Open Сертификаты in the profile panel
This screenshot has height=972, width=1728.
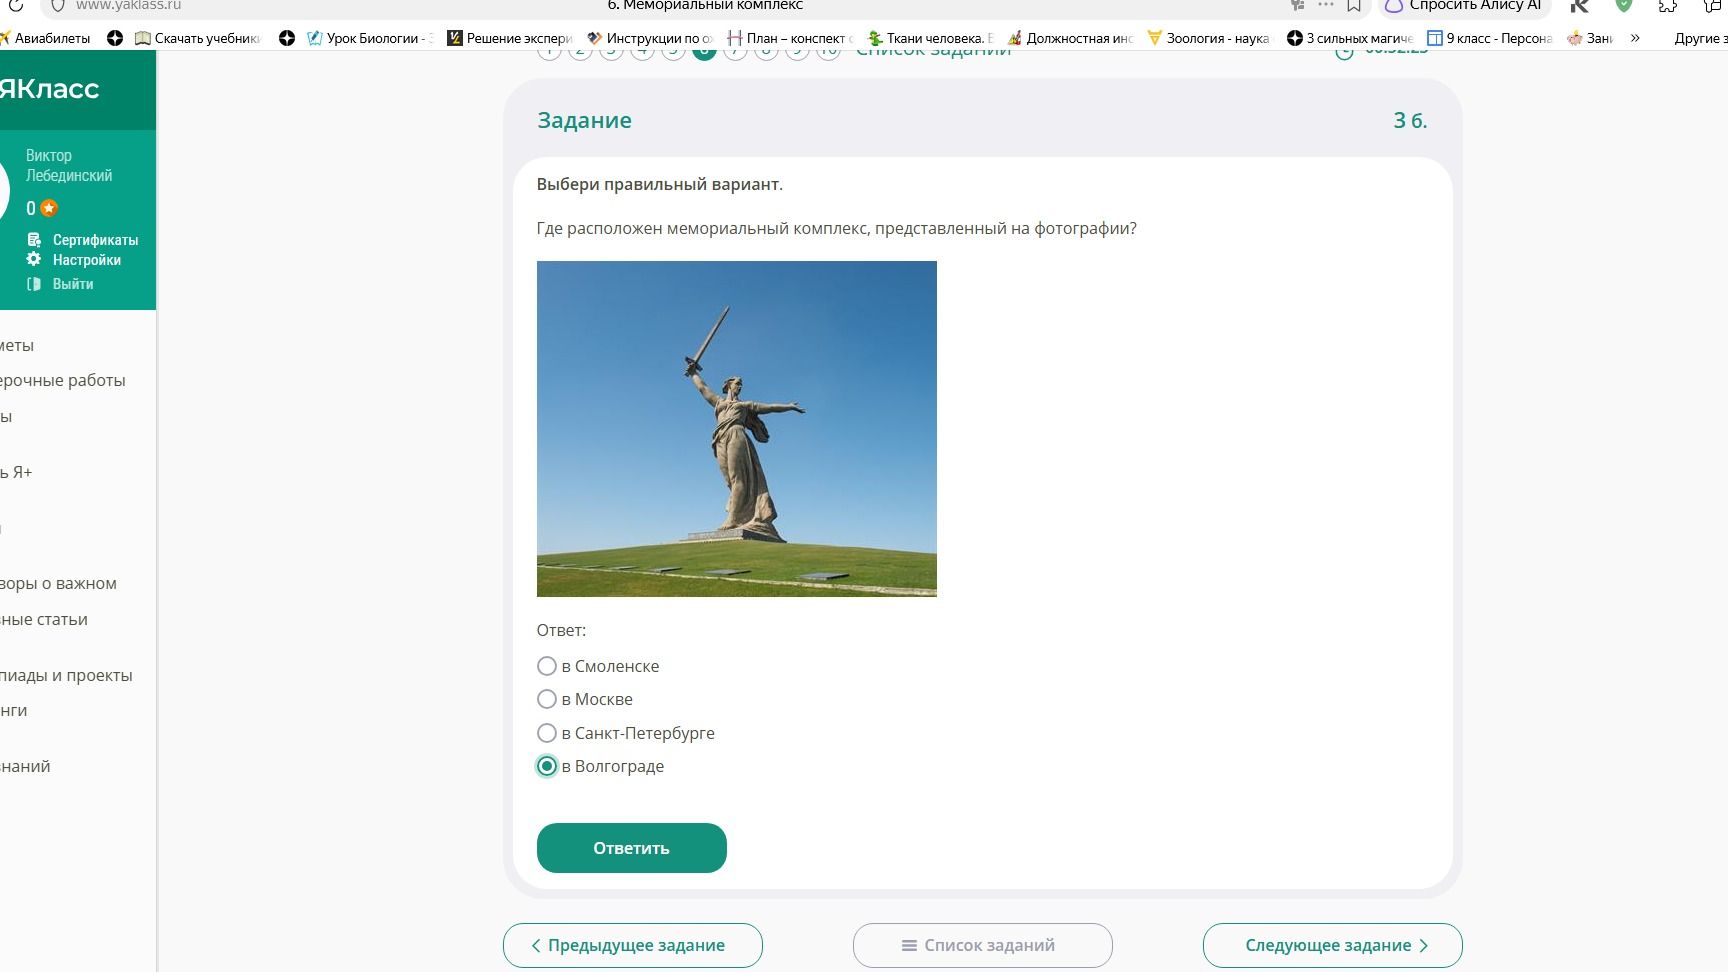tap(95, 240)
